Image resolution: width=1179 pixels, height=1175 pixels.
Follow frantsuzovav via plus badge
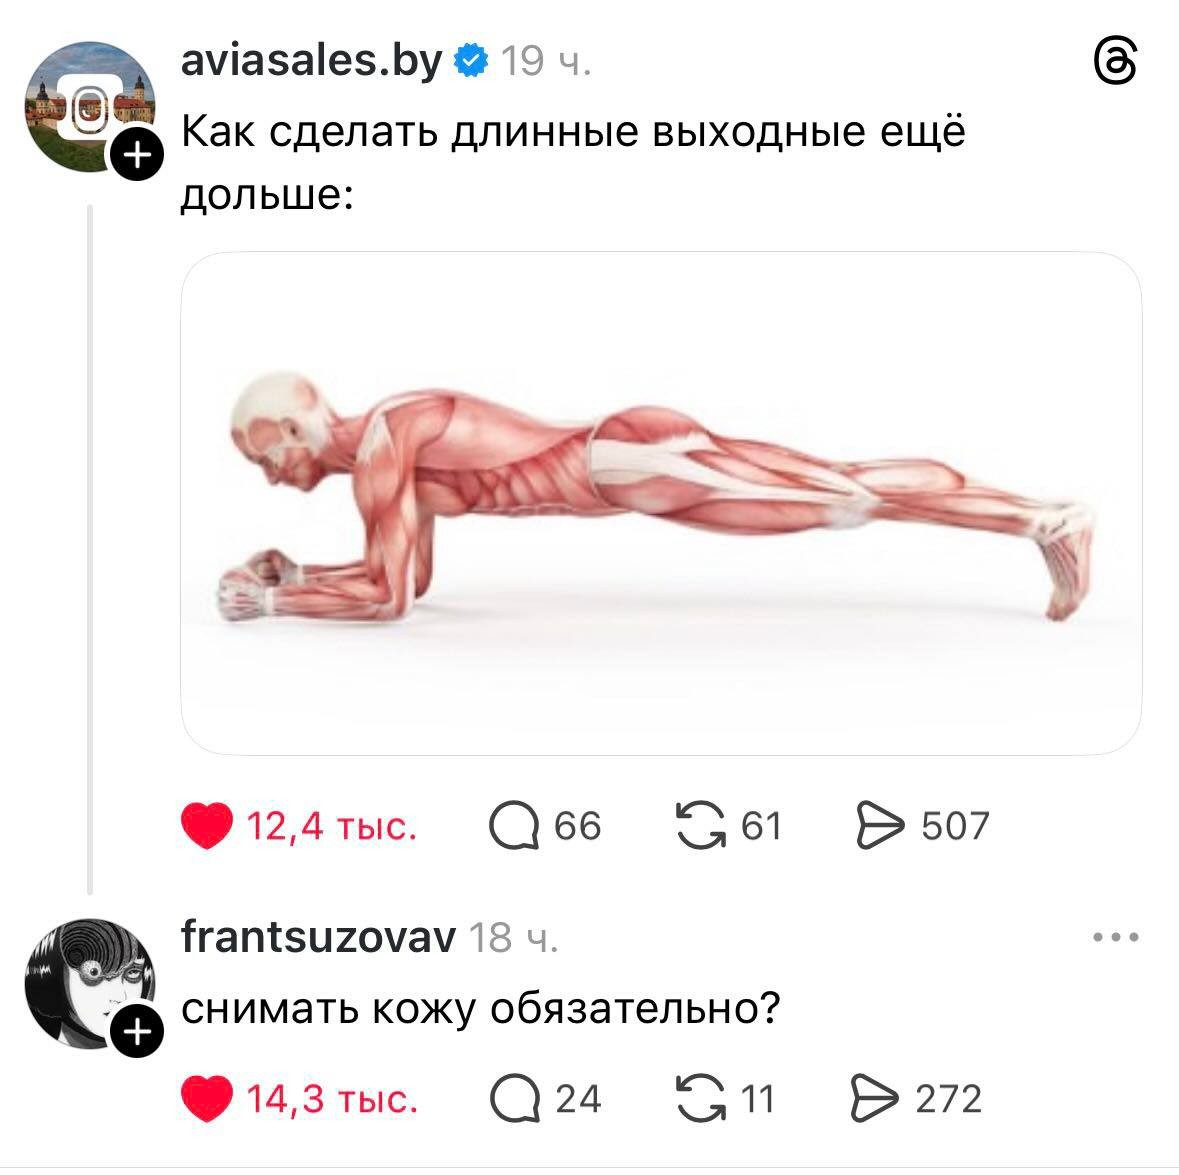pos(137,1031)
